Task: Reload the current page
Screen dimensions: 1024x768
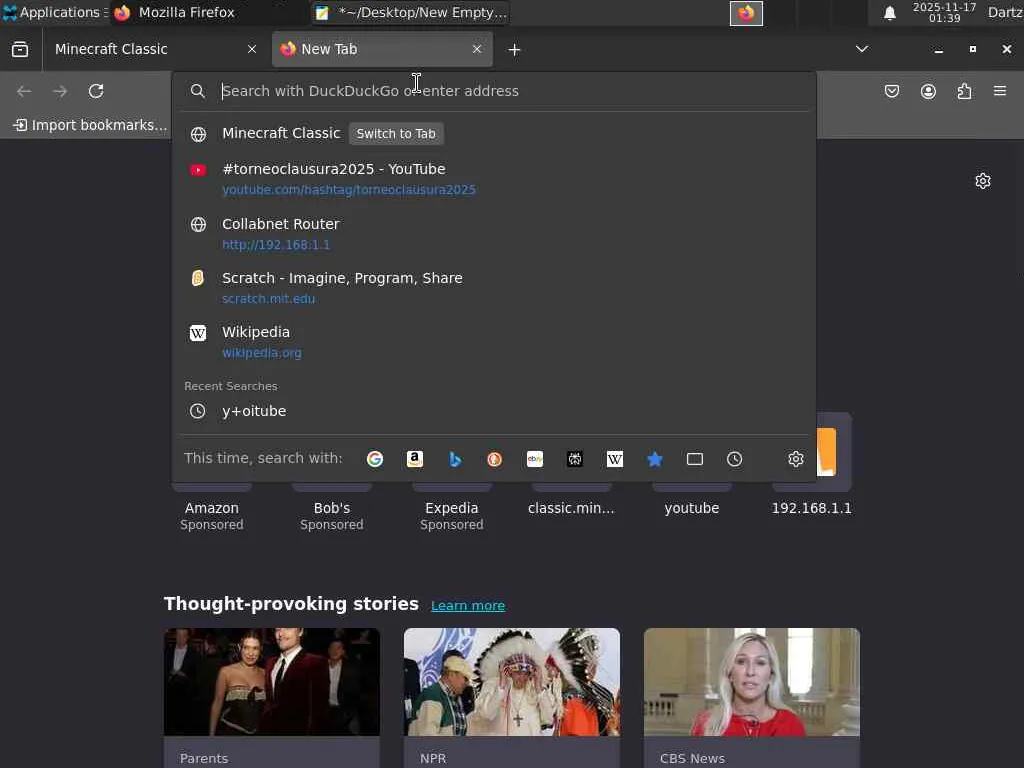Action: (x=96, y=91)
